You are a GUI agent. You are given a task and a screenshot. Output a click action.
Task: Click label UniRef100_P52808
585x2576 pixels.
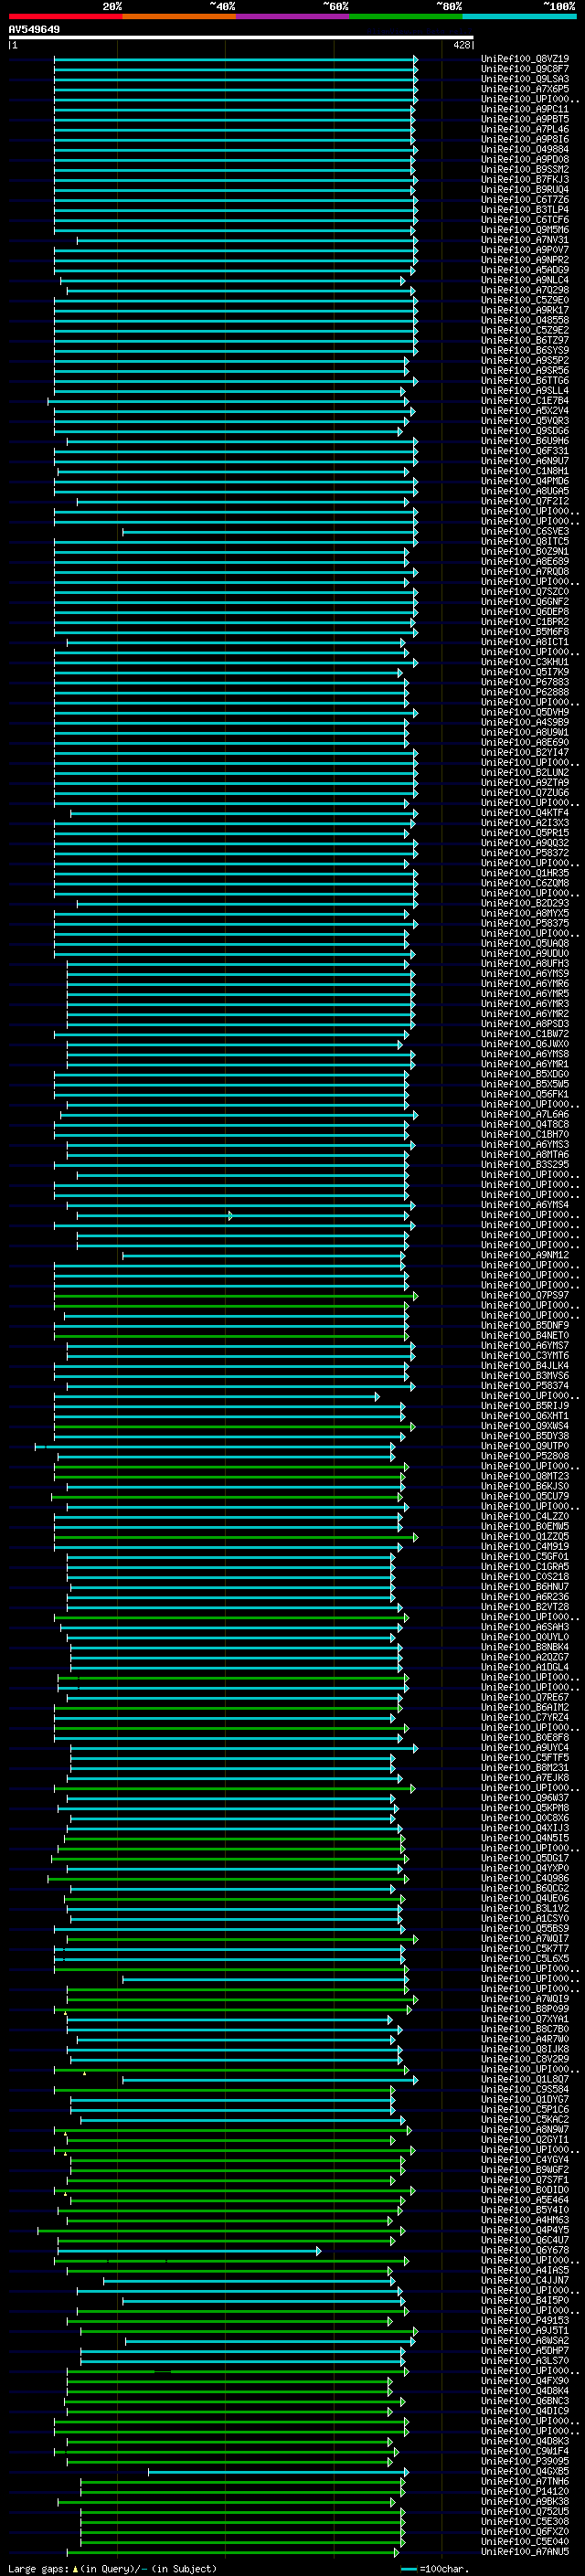tap(525, 1457)
